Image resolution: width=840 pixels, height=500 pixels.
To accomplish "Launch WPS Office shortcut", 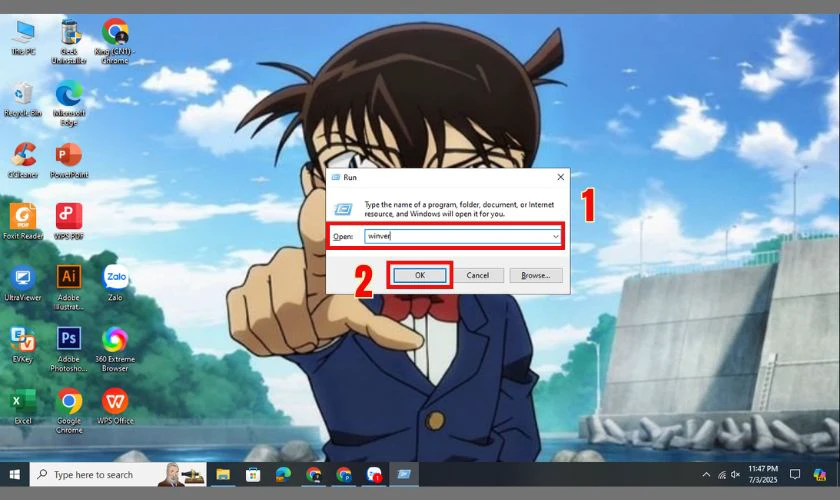I will click(x=115, y=406).
